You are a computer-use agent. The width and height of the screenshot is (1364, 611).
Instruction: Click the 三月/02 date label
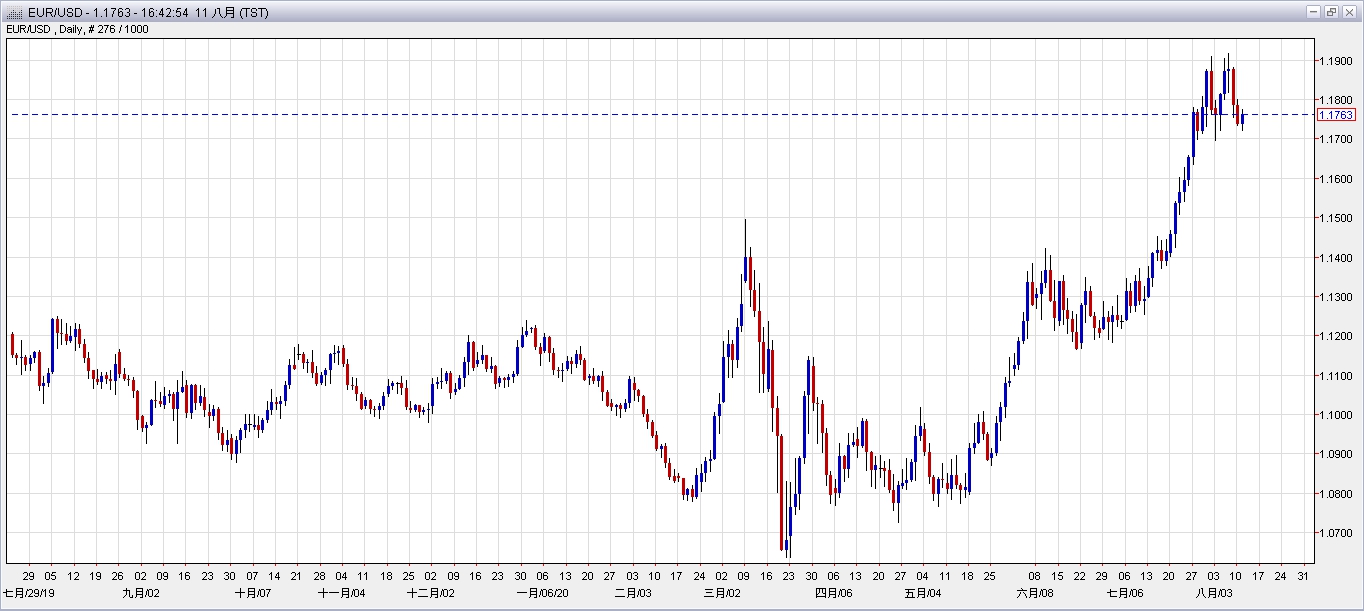(722, 593)
